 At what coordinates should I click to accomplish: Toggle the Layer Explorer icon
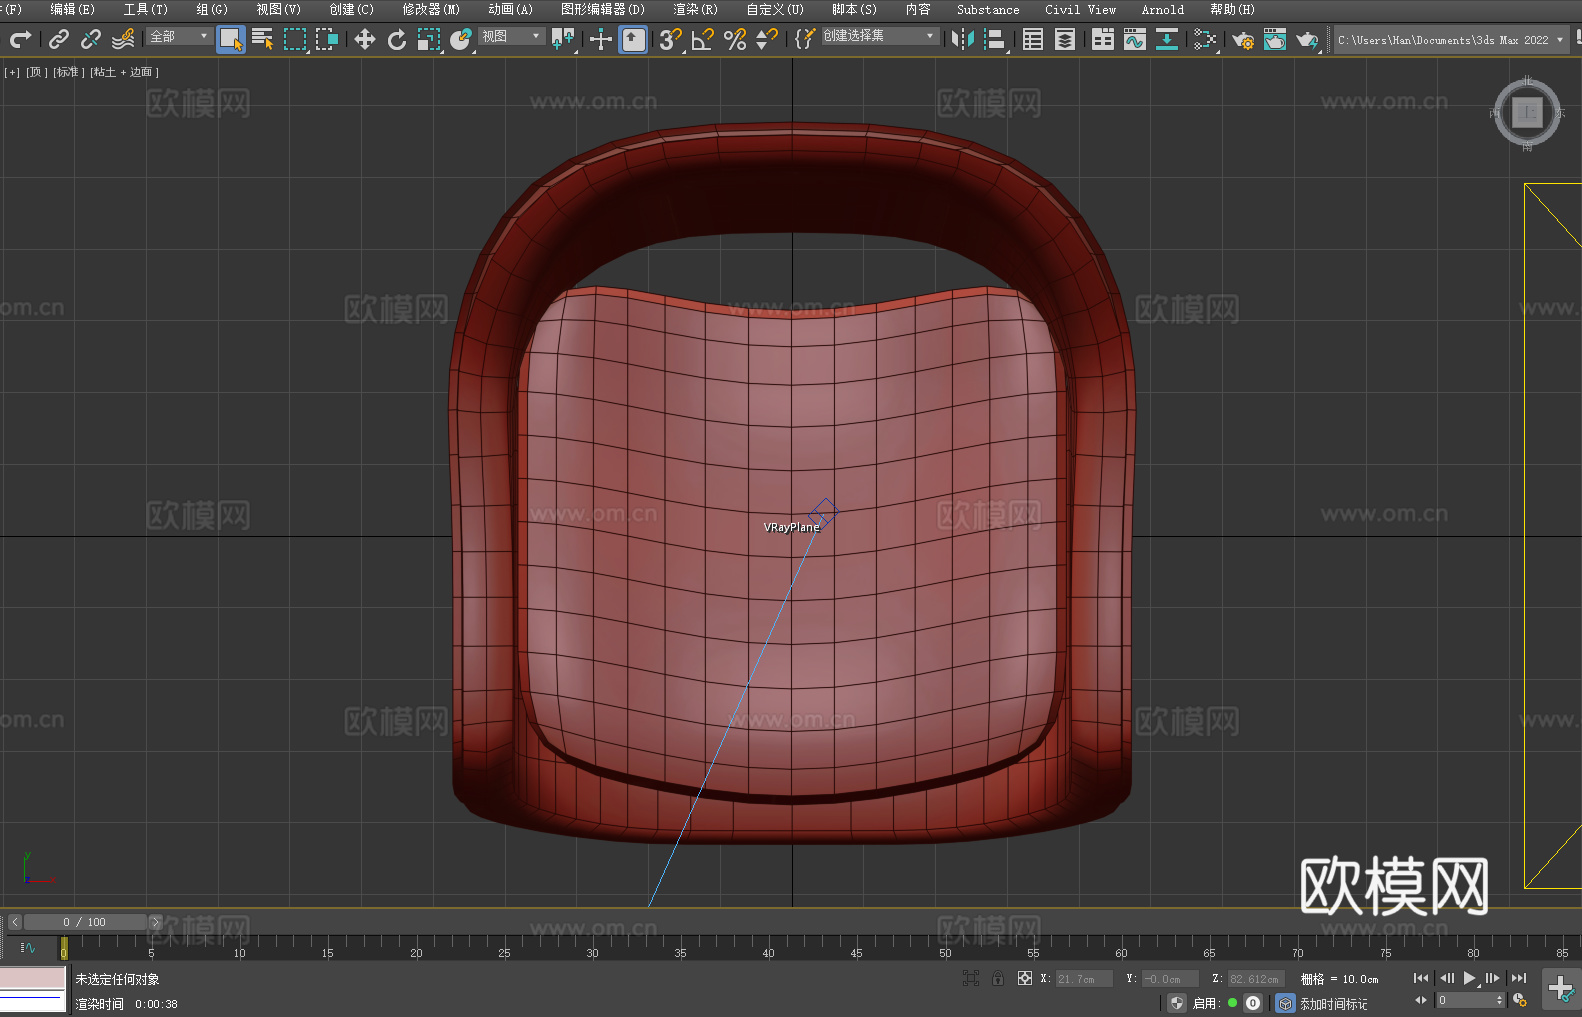click(1065, 39)
